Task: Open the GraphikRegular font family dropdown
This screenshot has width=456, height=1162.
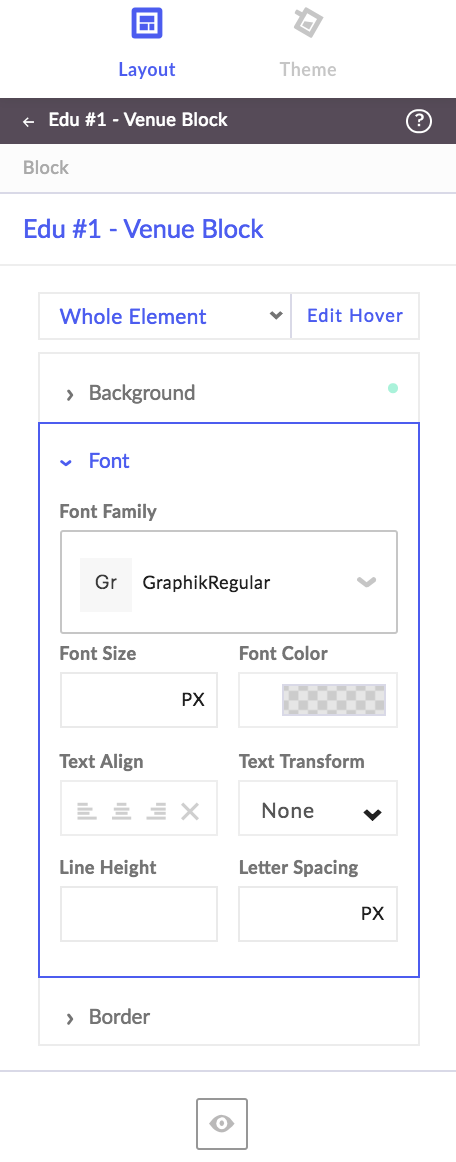Action: [229, 582]
